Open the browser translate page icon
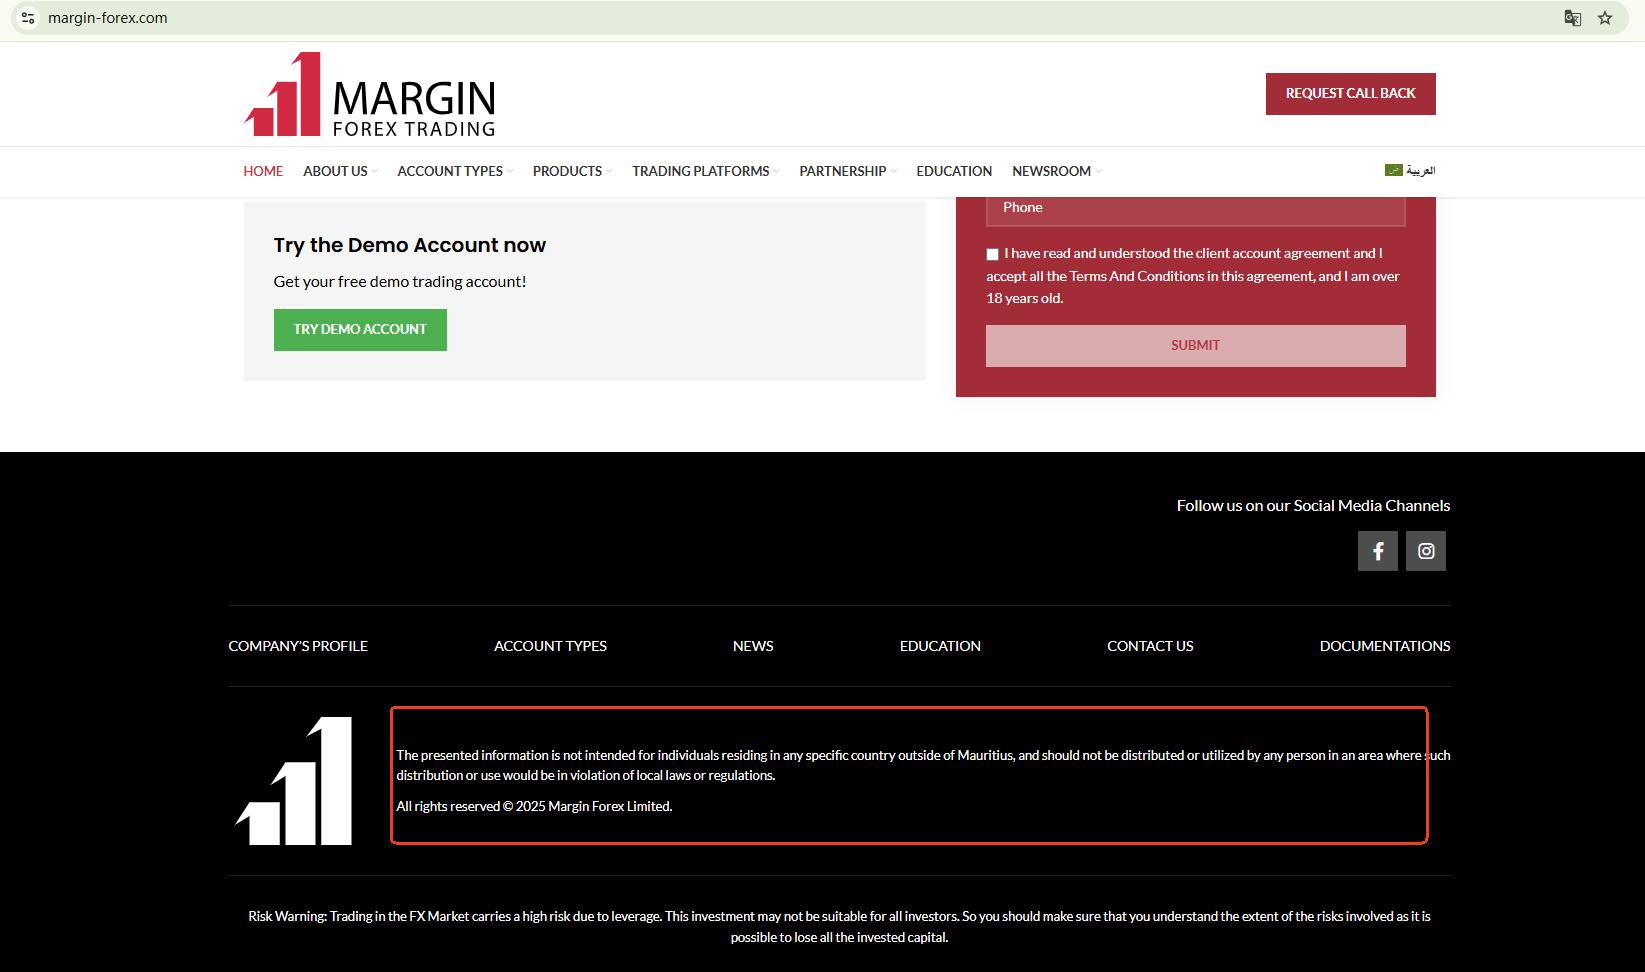The width and height of the screenshot is (1645, 972). [x=1572, y=18]
